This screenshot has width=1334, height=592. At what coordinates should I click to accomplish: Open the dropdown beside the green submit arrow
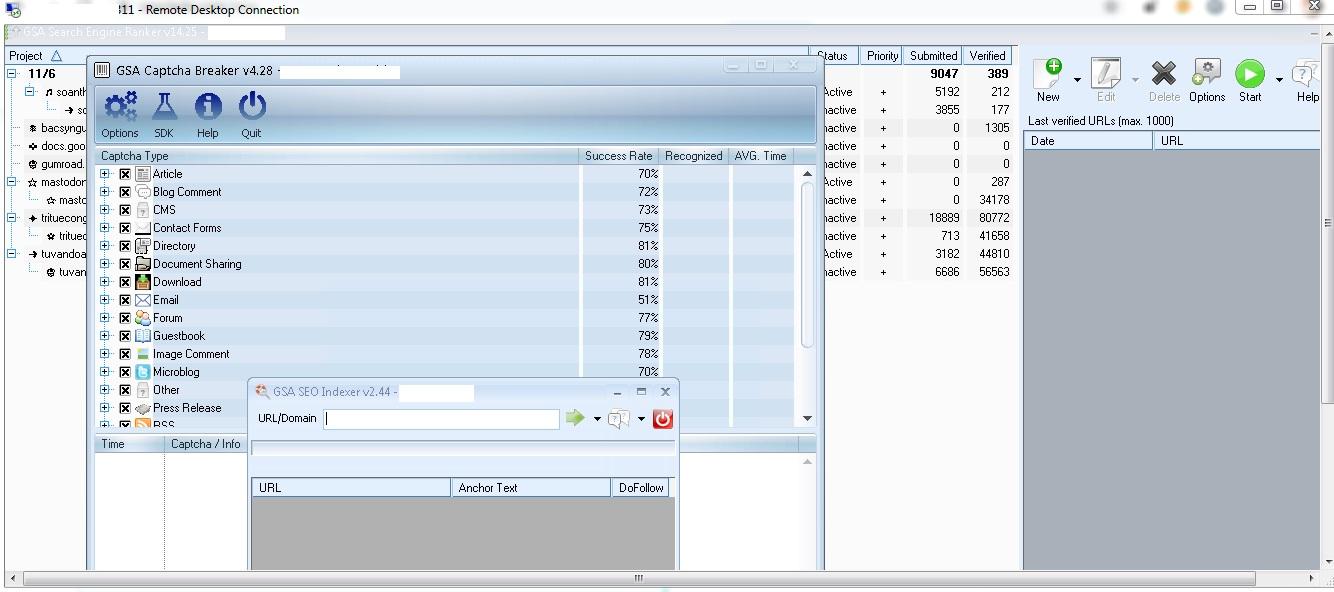click(597, 419)
